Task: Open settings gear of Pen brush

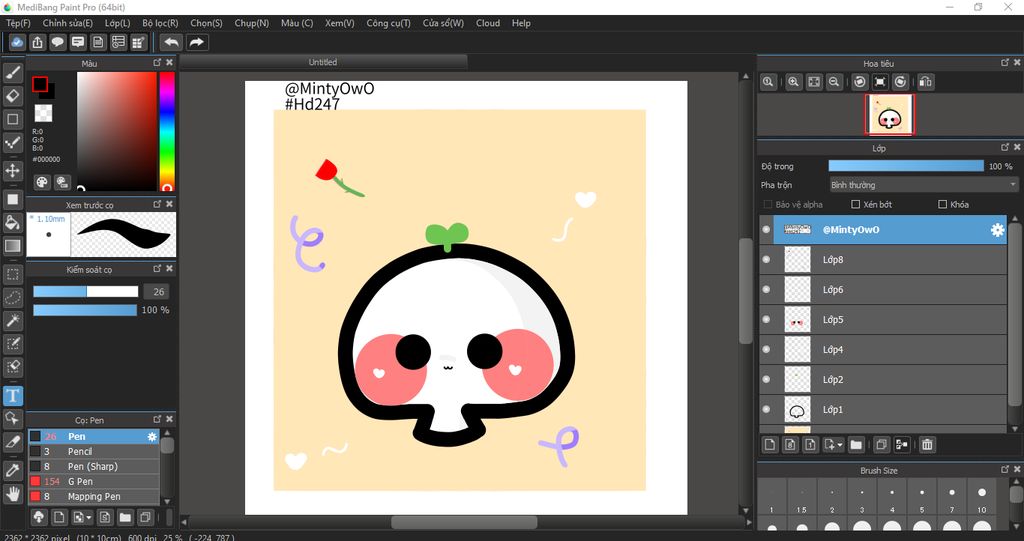Action: [x=152, y=436]
